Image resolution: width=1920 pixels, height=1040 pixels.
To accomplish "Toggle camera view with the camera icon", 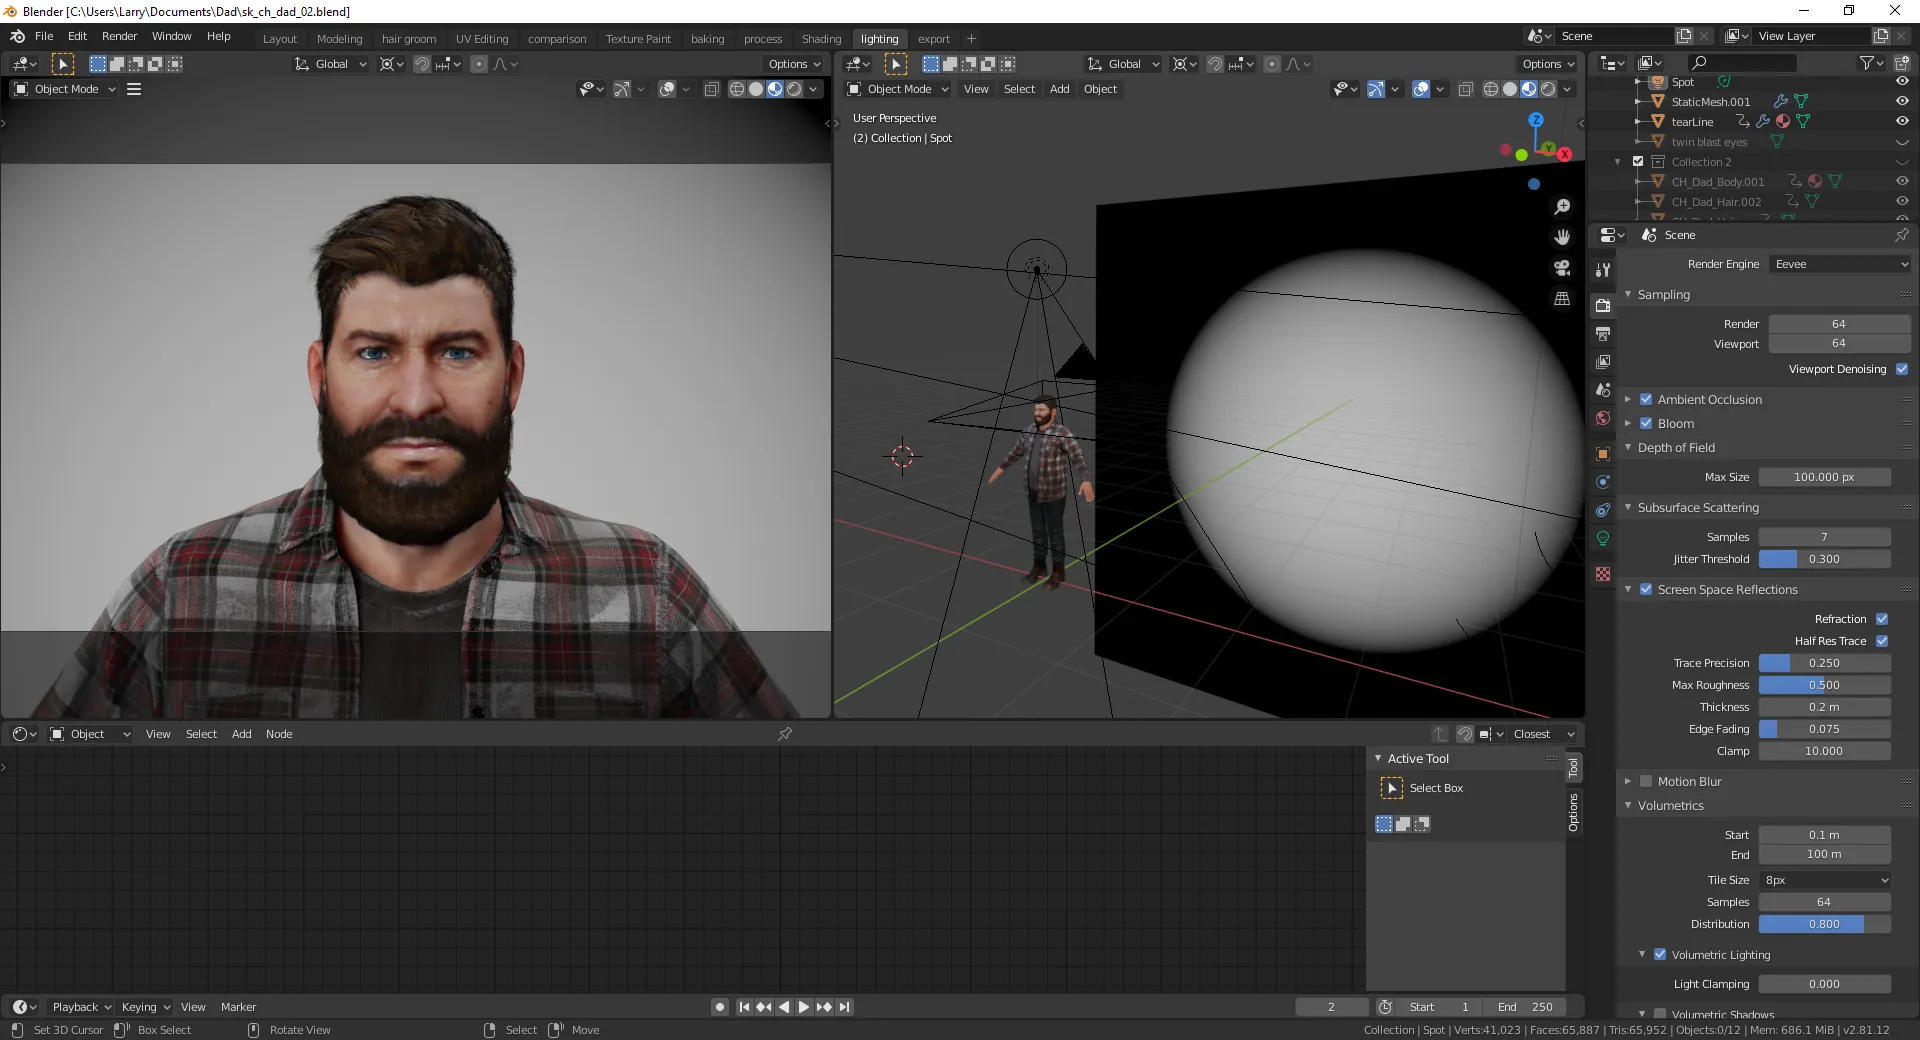I will point(1562,268).
